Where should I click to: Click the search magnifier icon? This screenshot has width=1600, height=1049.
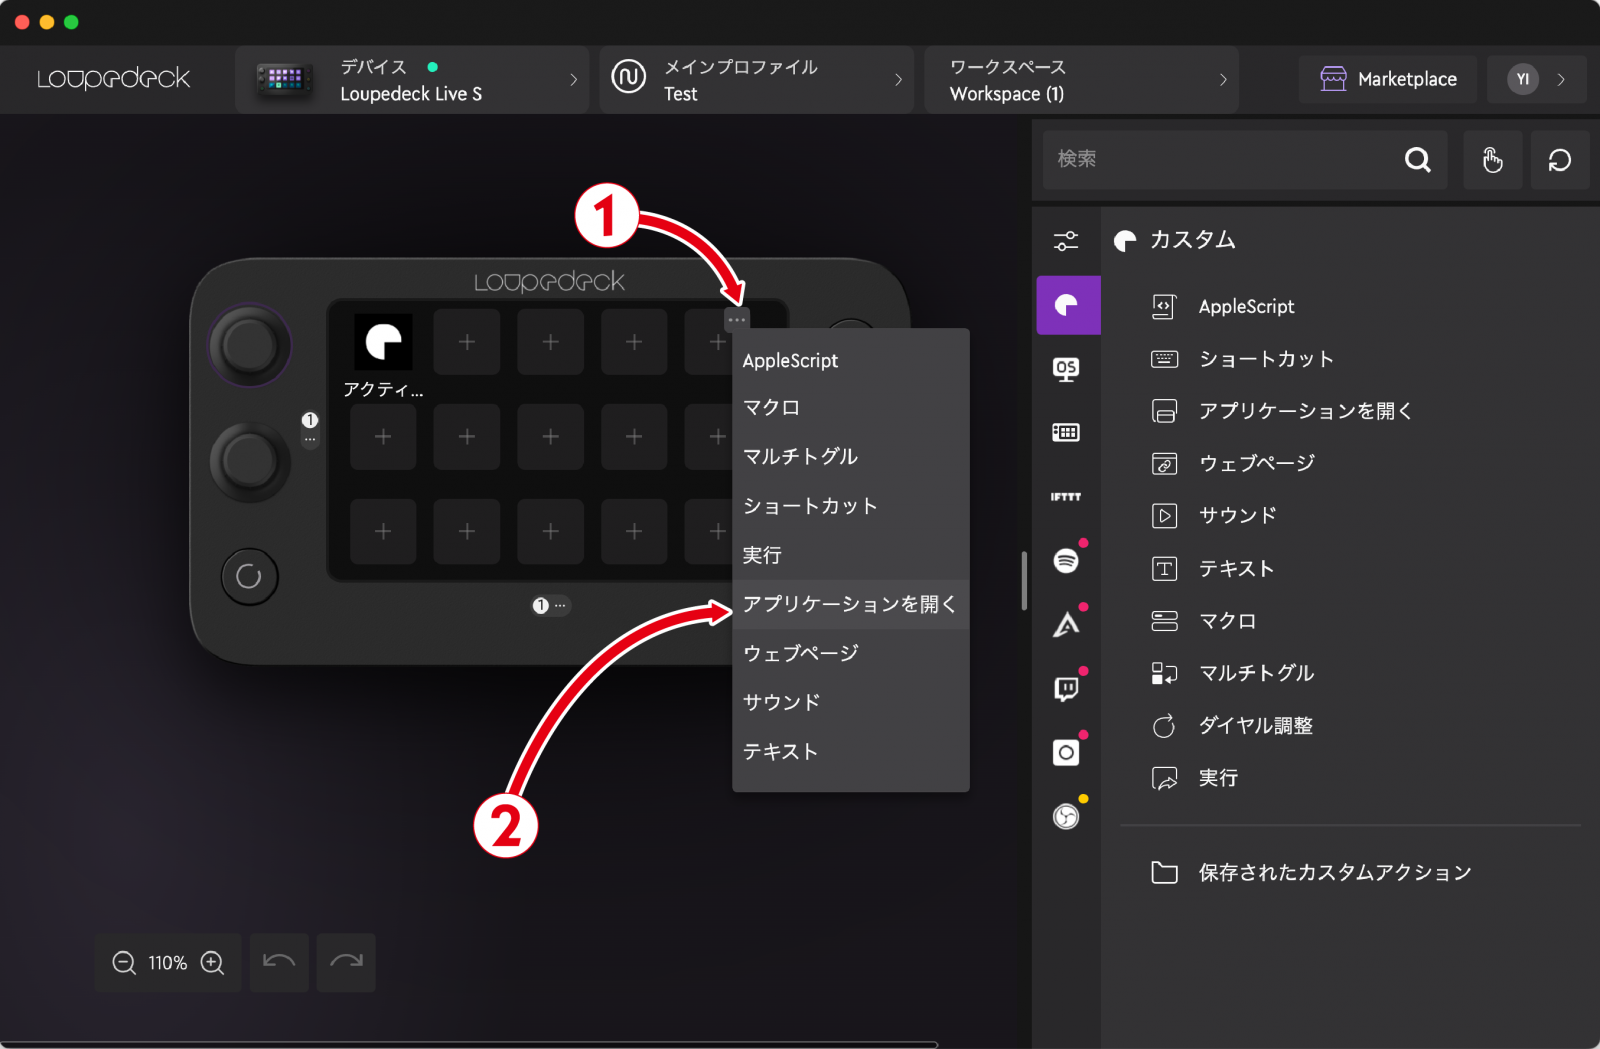click(x=1417, y=159)
